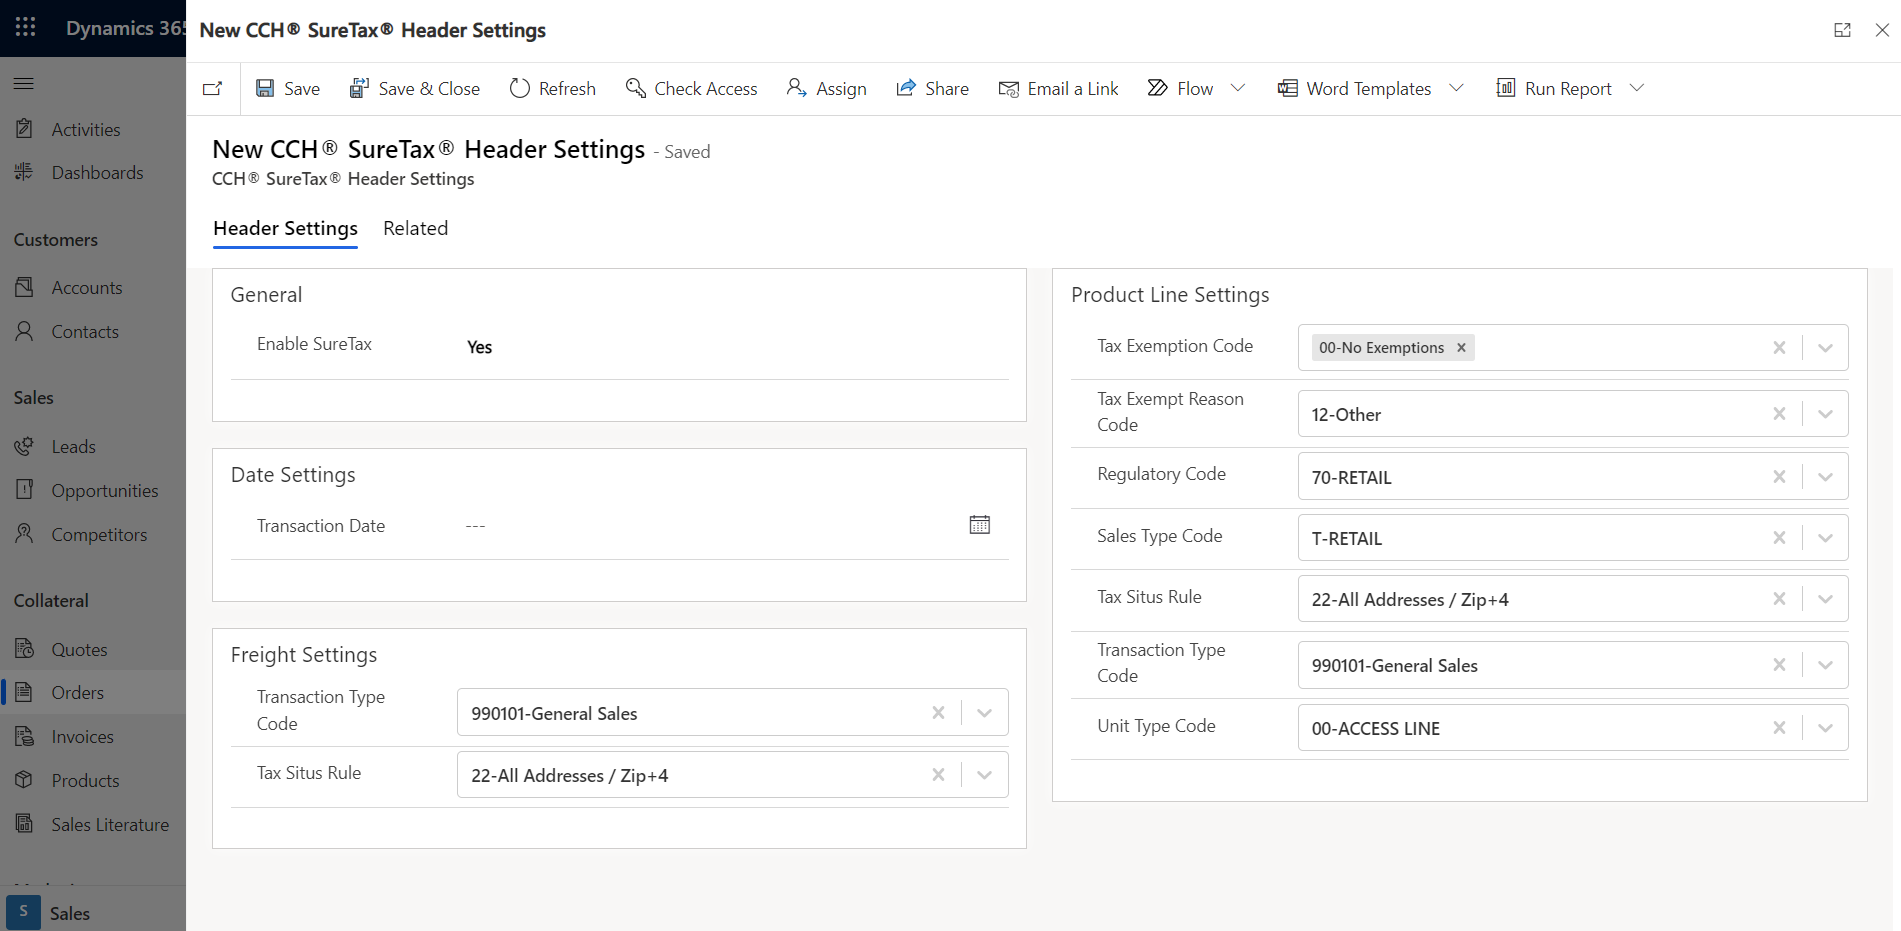Click the Check Access label
Screen dimensions: 1901x931
pyautogui.click(x=706, y=89)
